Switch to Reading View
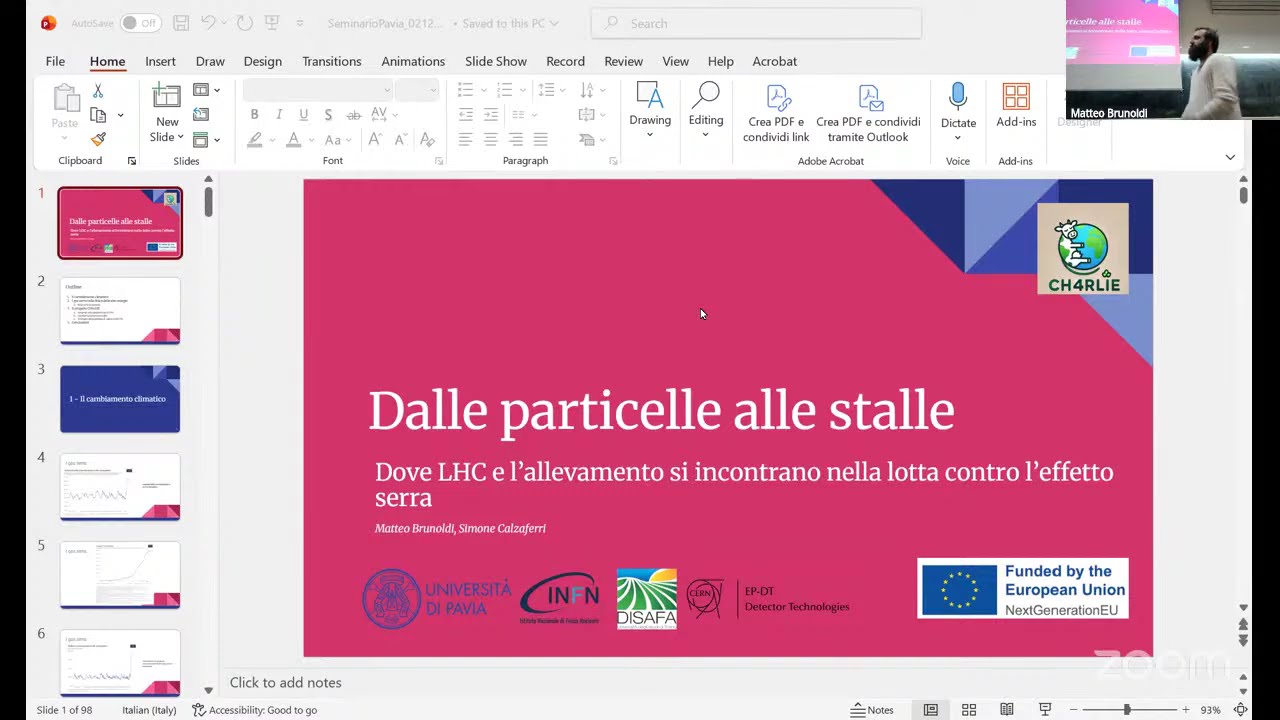 (1007, 710)
